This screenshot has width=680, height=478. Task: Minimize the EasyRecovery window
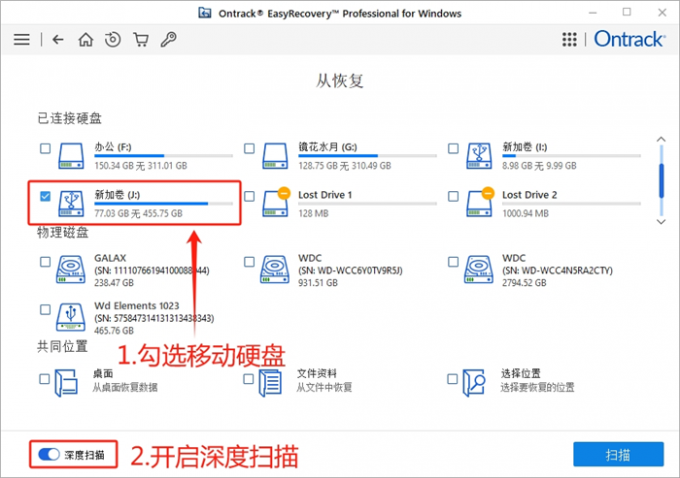593,13
